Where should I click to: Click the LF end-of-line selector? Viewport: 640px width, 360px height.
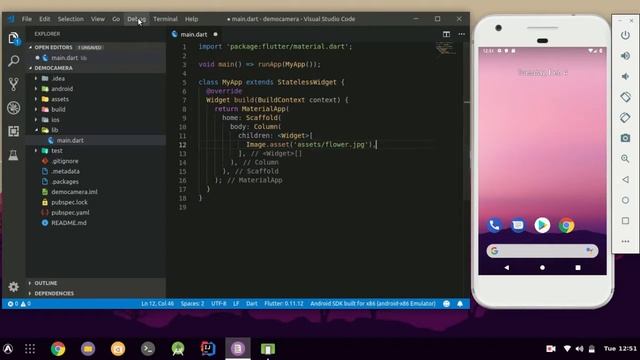click(x=236, y=304)
